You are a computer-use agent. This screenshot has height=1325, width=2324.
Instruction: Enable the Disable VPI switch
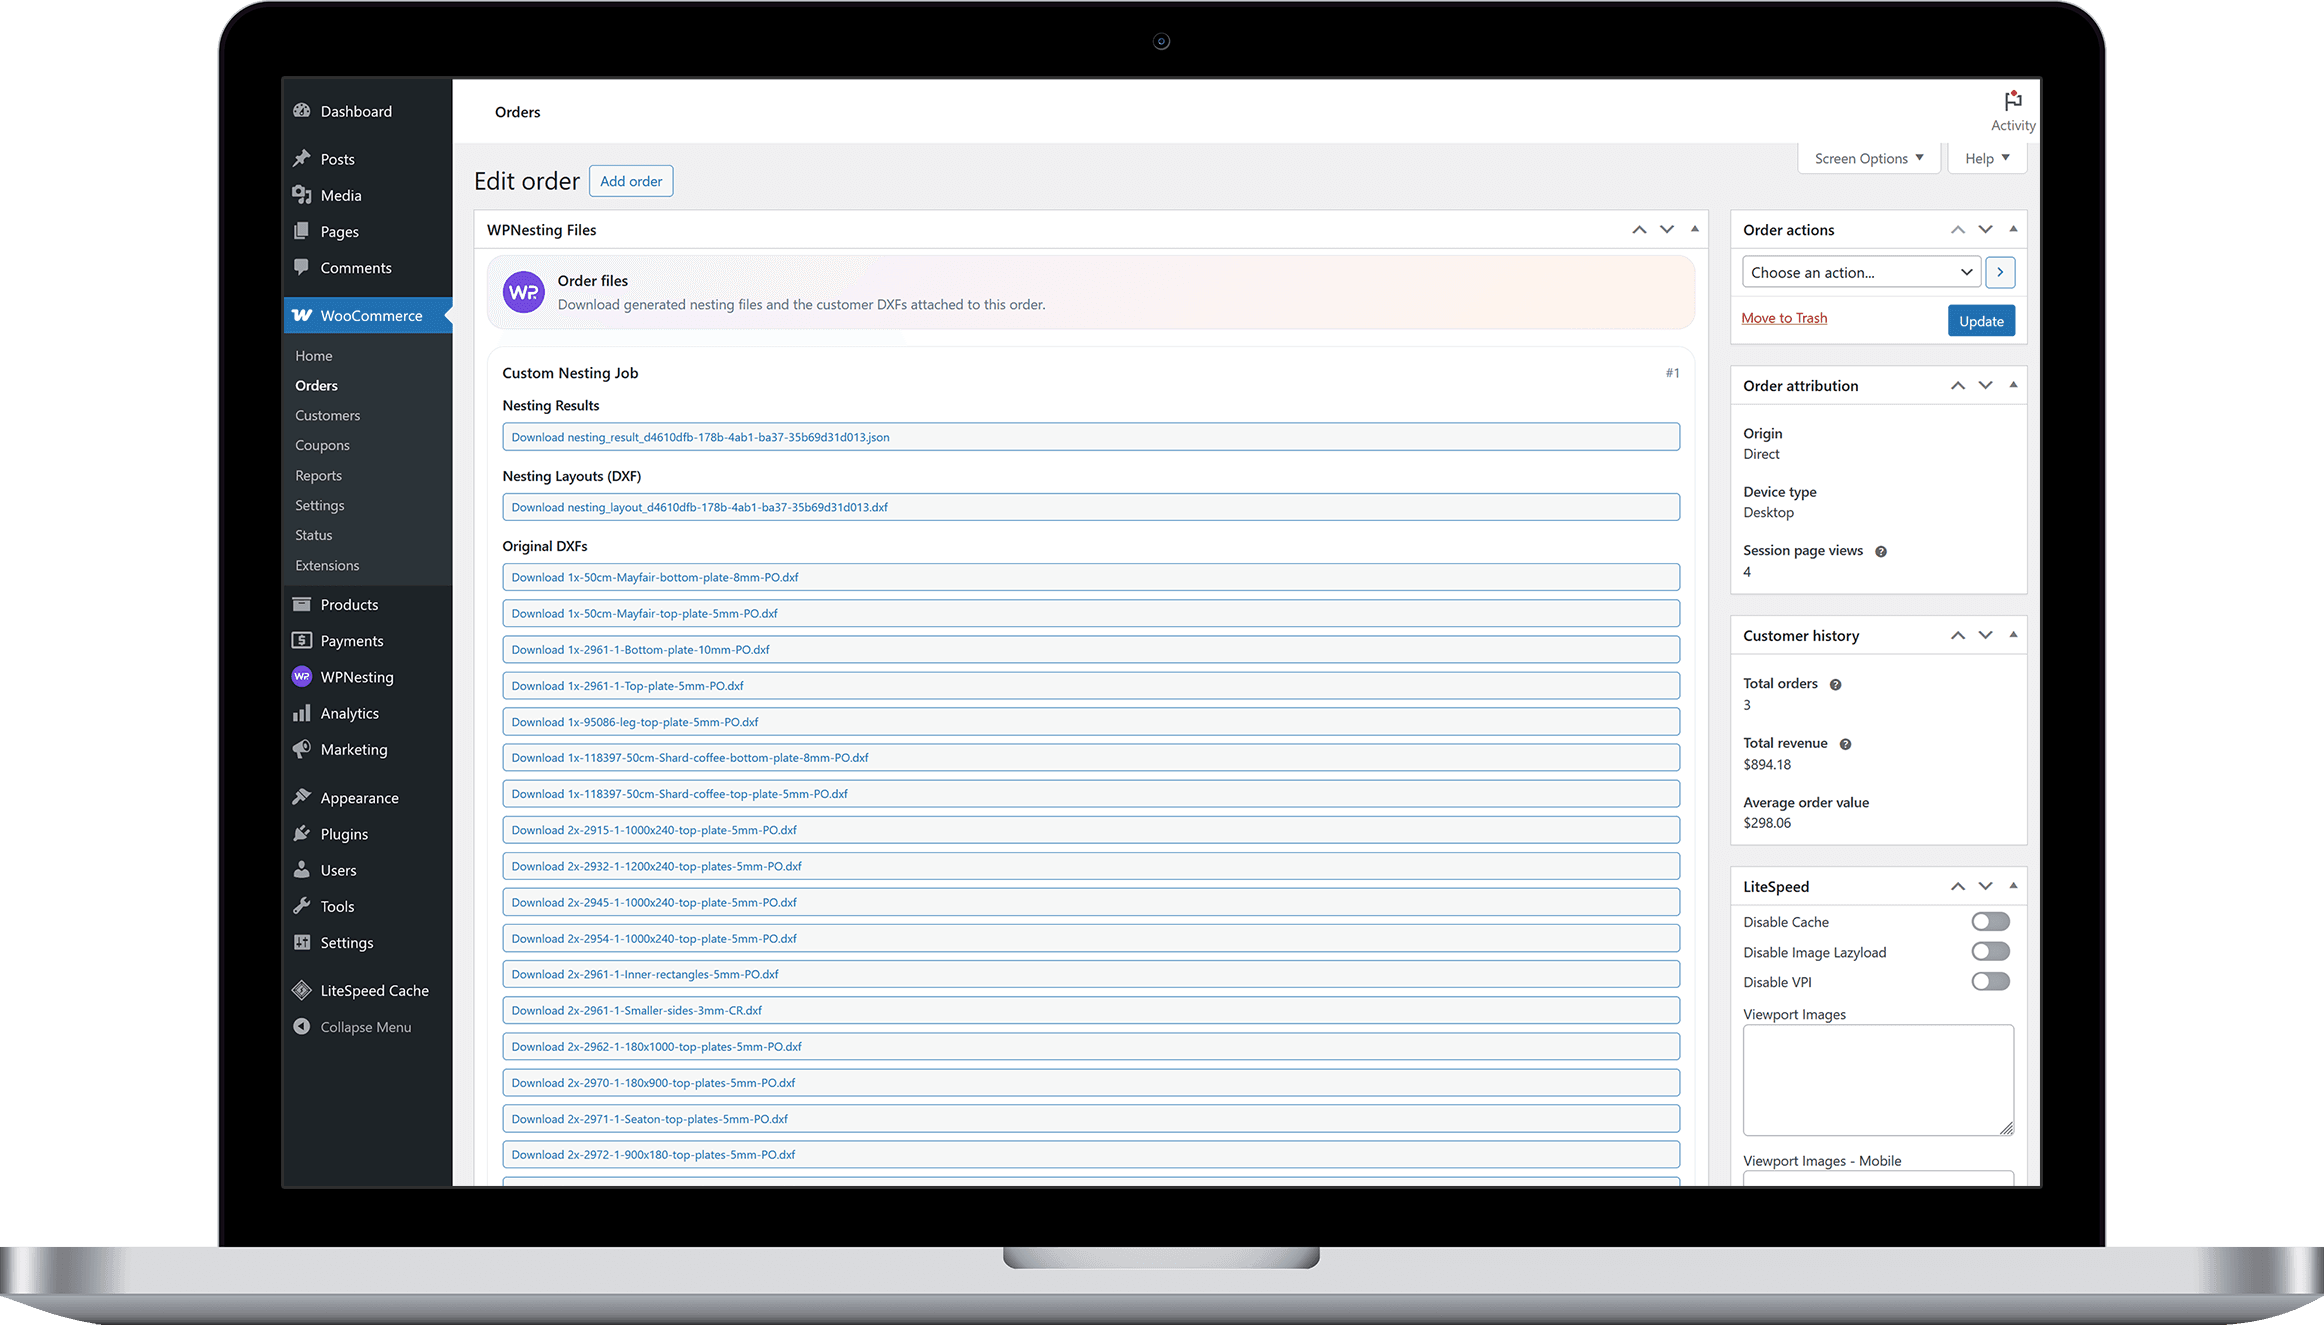pyautogui.click(x=1989, y=982)
